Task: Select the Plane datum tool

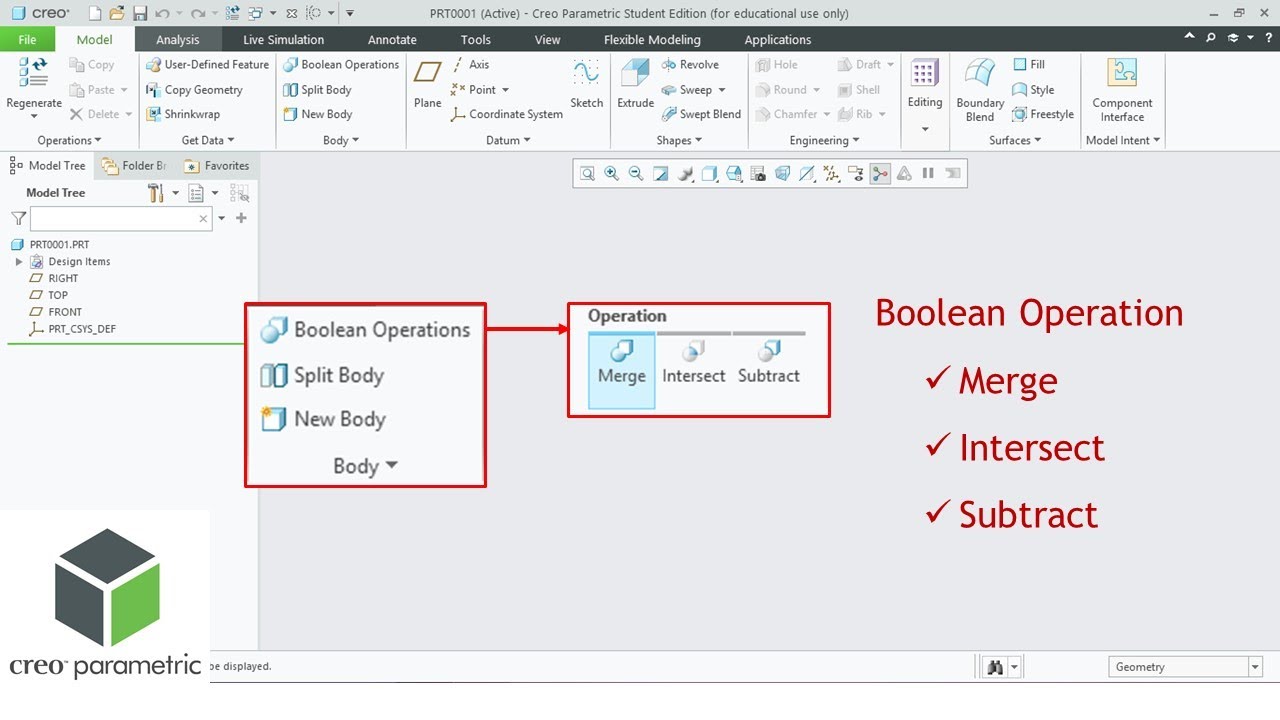Action: (428, 84)
